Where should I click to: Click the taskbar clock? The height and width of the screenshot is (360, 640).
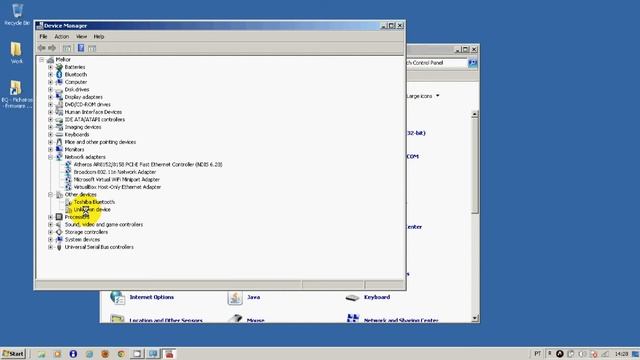coord(621,354)
